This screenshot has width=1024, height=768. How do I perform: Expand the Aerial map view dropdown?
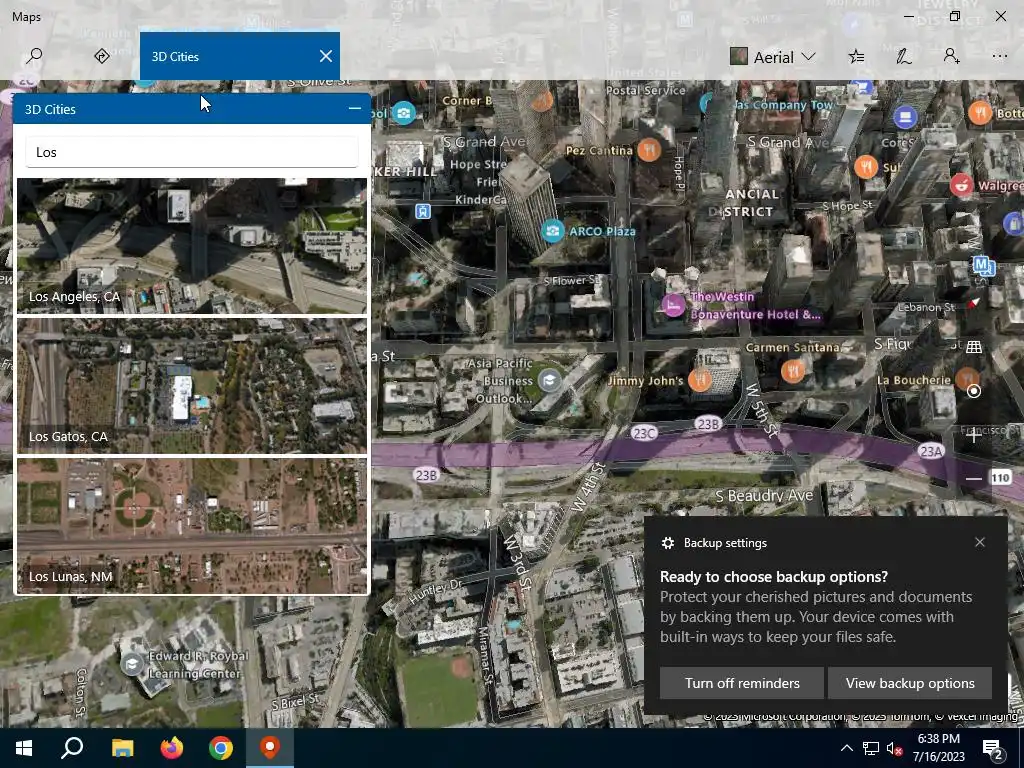click(x=773, y=57)
